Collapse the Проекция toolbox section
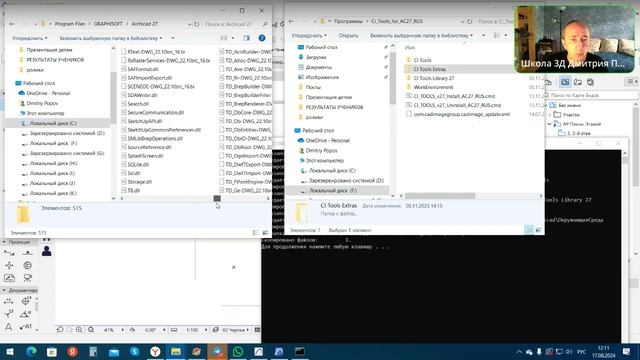This screenshot has height=360, width=640. [x=4, y=242]
